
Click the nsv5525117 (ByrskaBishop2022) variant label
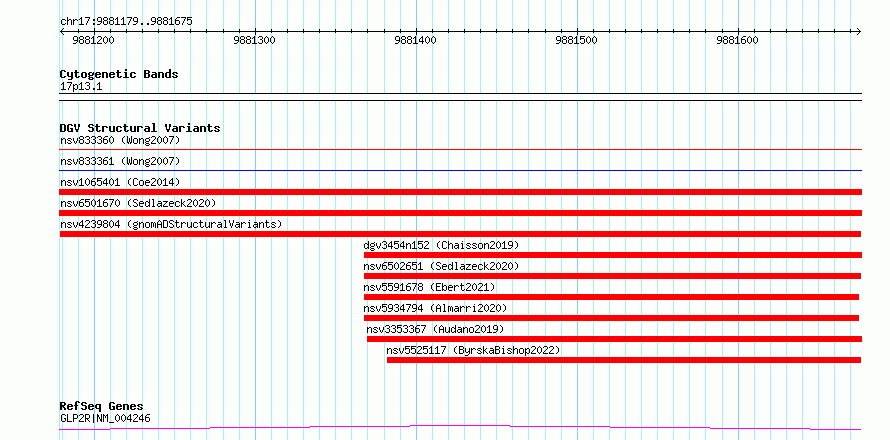point(473,350)
